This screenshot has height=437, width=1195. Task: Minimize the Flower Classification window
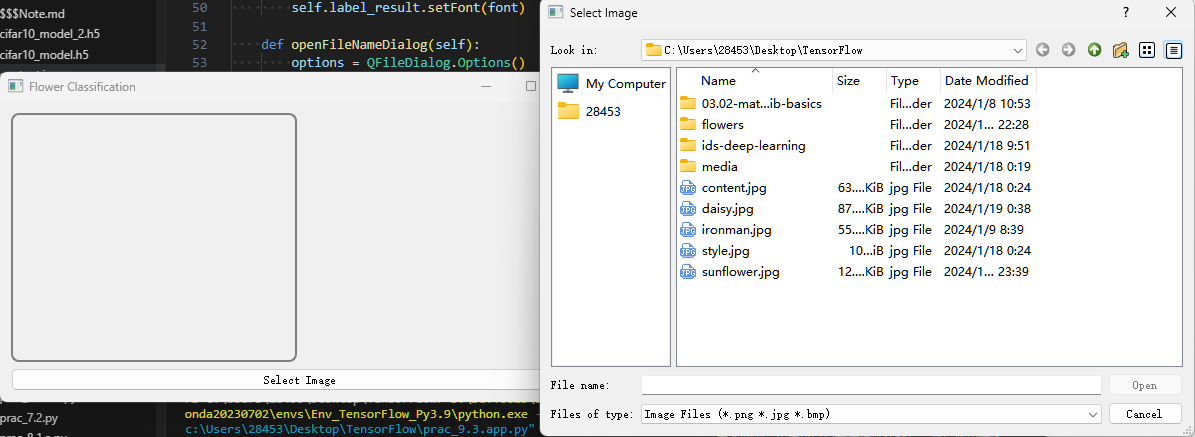click(485, 86)
